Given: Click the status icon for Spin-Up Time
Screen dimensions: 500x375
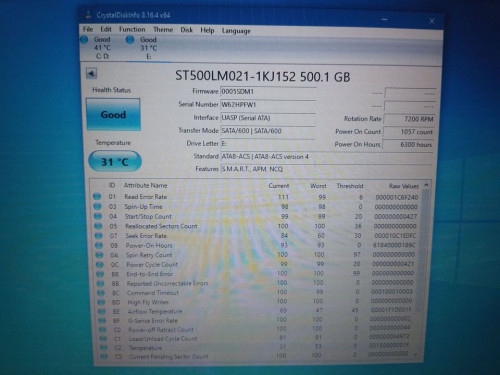Looking at the screenshot, I should point(97,207).
